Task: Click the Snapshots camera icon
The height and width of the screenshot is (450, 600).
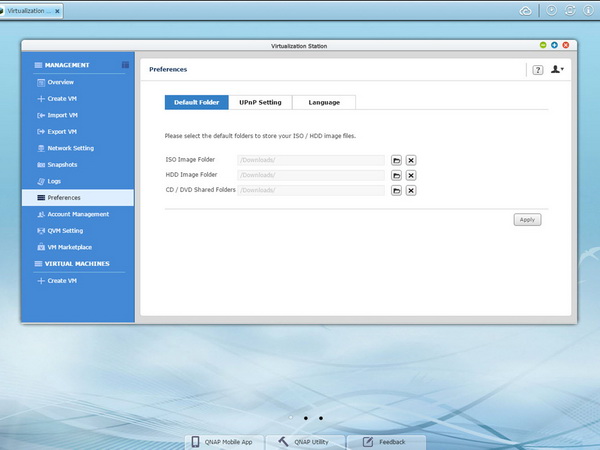Action: (41, 165)
